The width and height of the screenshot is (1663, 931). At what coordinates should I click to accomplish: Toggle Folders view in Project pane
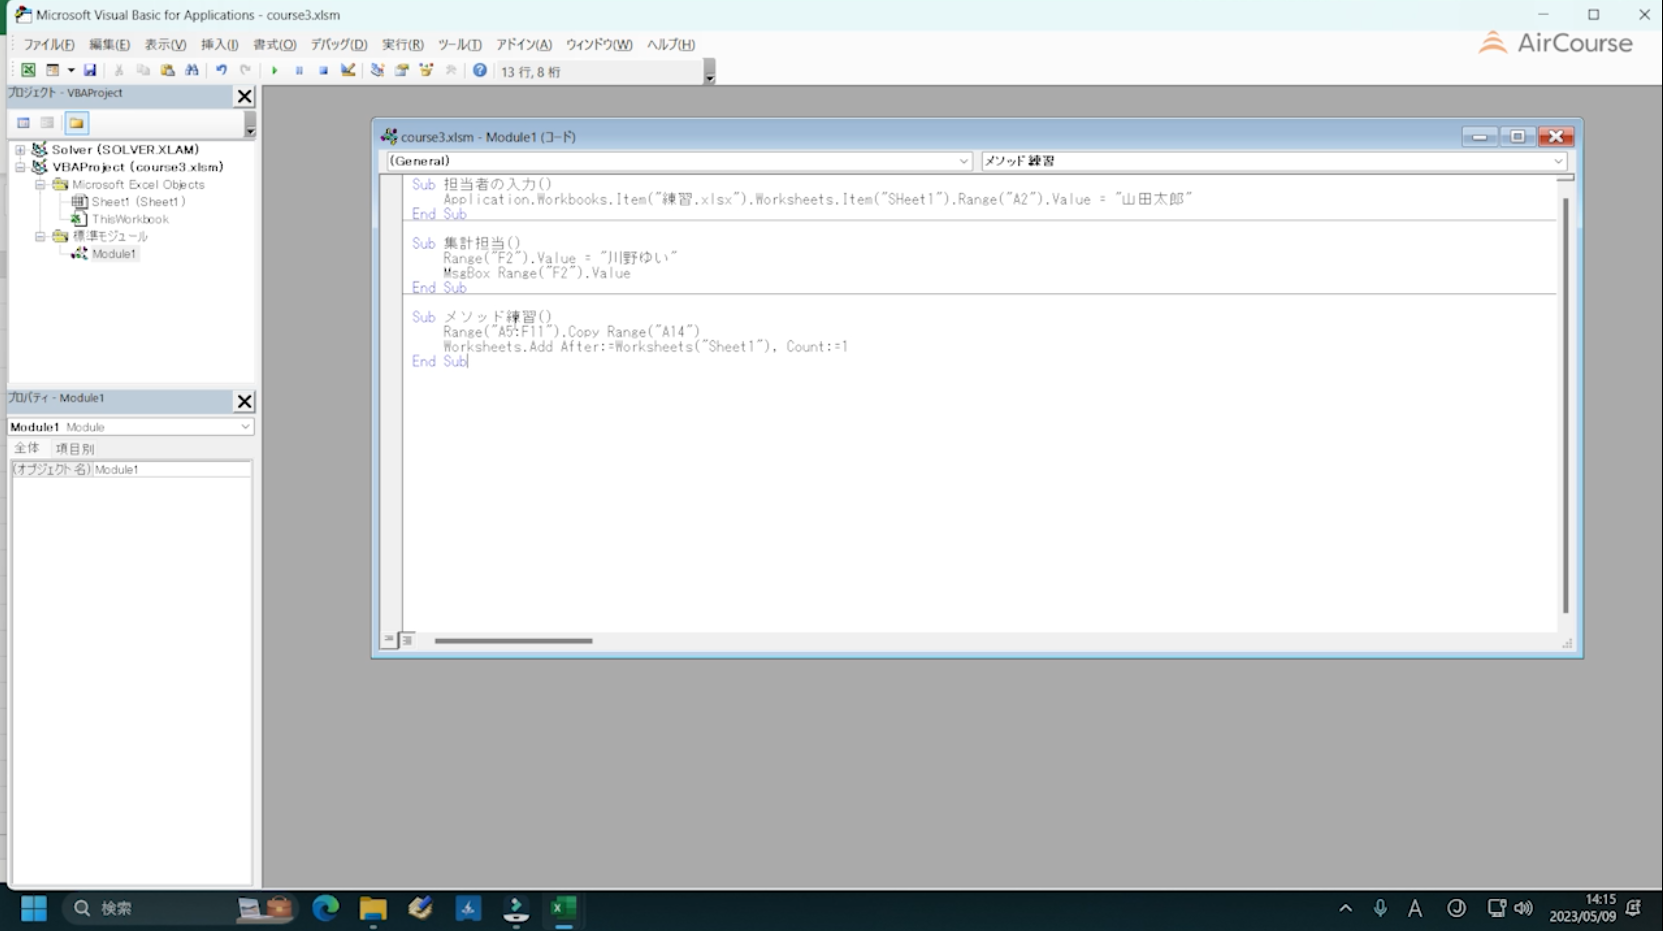pos(76,123)
